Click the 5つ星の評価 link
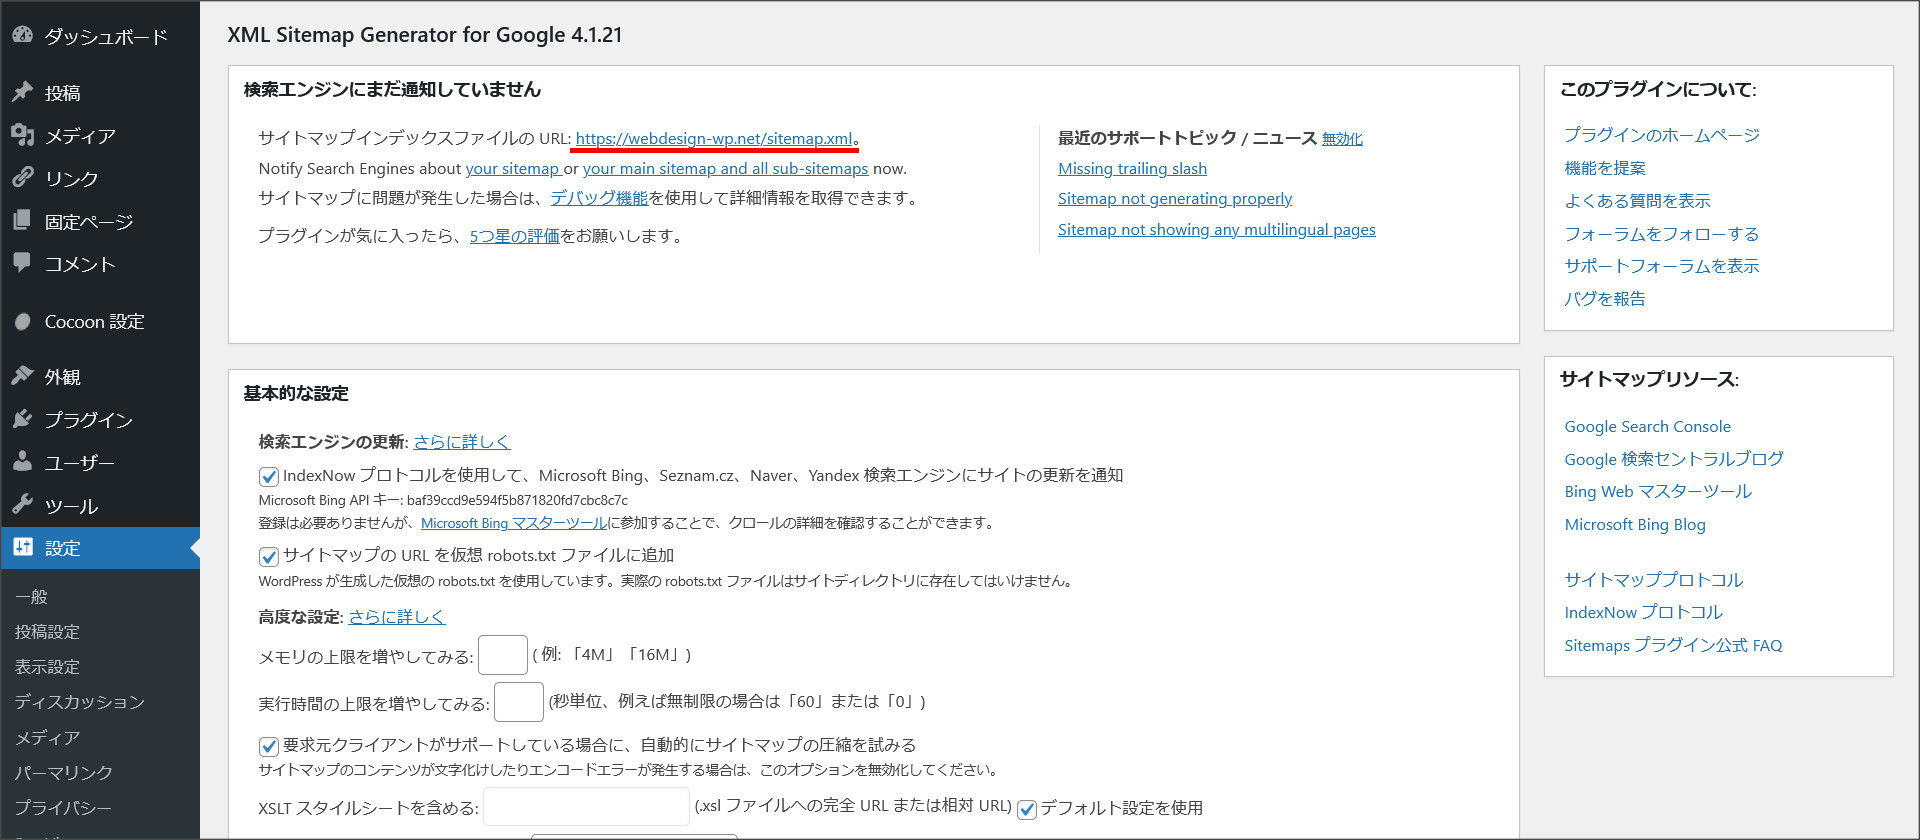Image resolution: width=1920 pixels, height=840 pixels. point(514,236)
